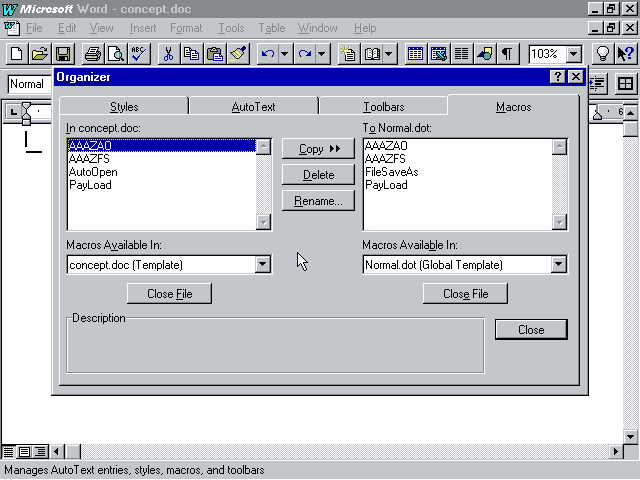
Task: Click the Help pointer question icon
Action: pos(625,53)
